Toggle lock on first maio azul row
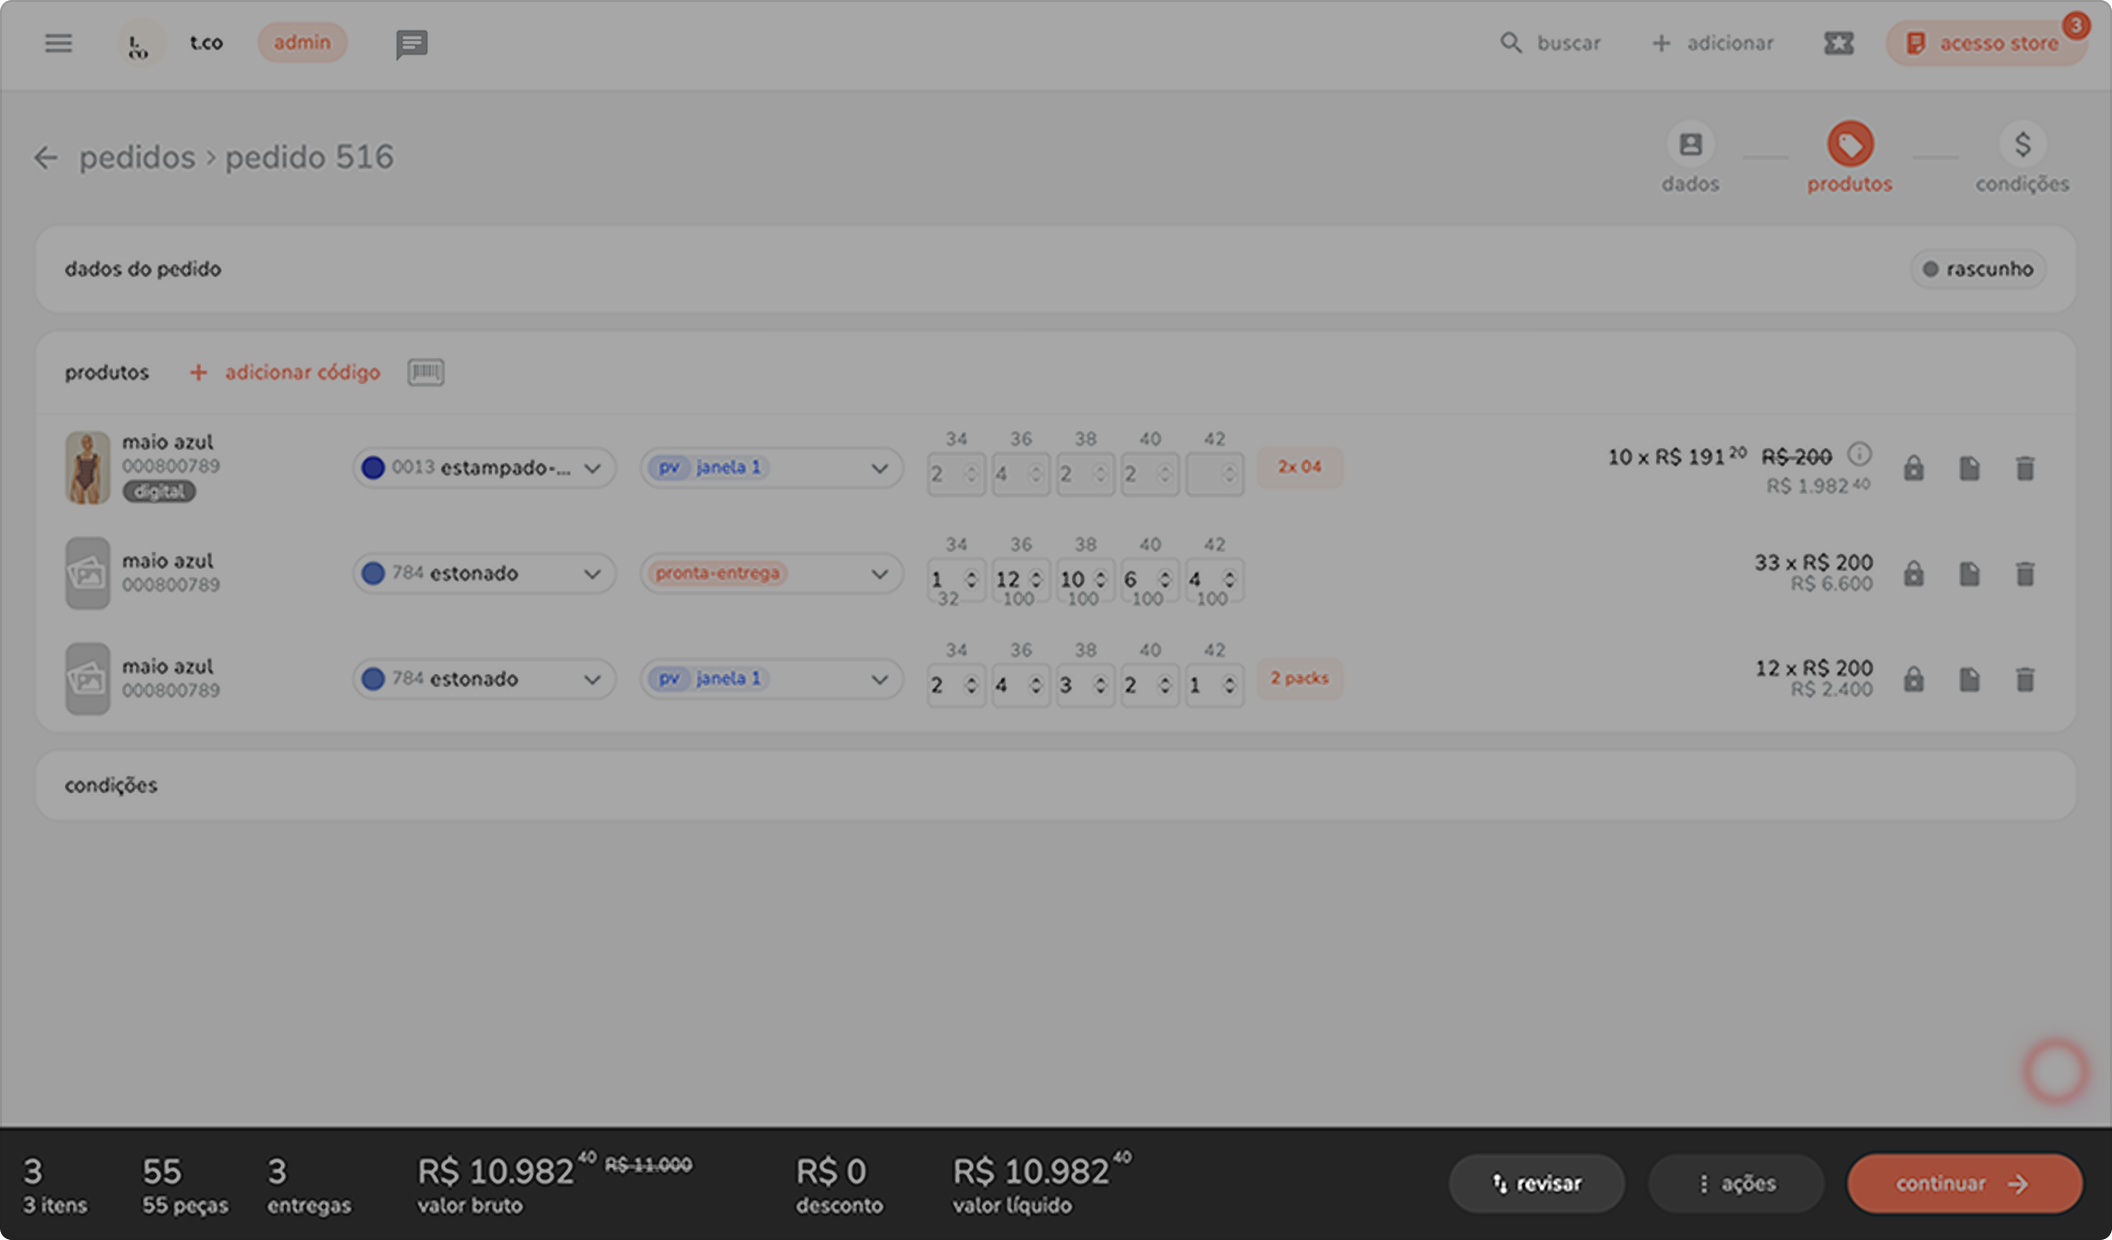2112x1240 pixels. (x=1913, y=468)
